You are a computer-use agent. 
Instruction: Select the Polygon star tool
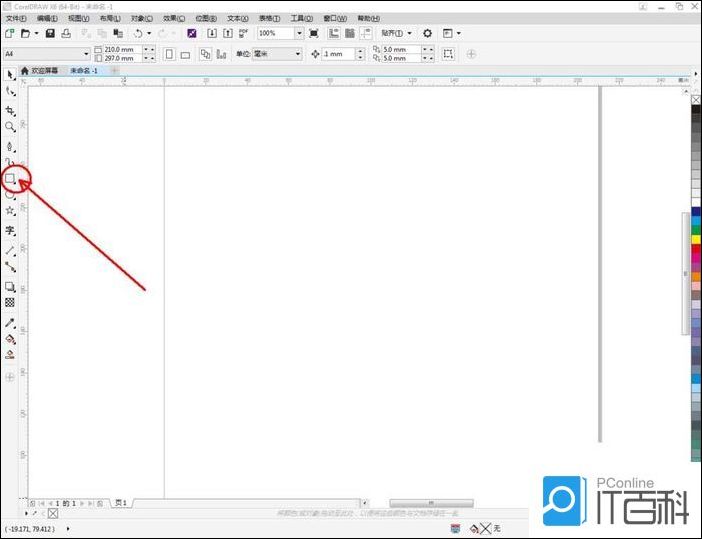(x=10, y=211)
